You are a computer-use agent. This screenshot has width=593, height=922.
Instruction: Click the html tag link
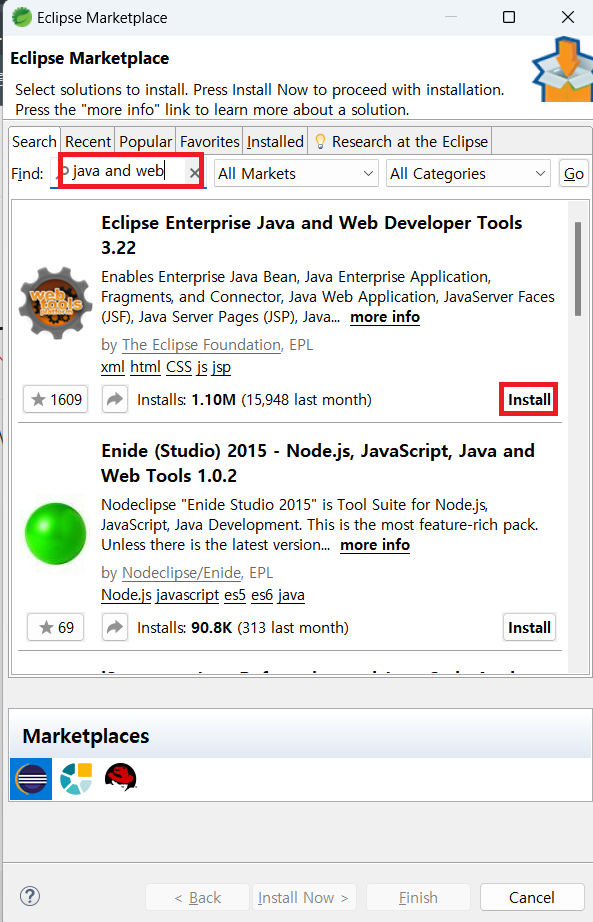145,367
